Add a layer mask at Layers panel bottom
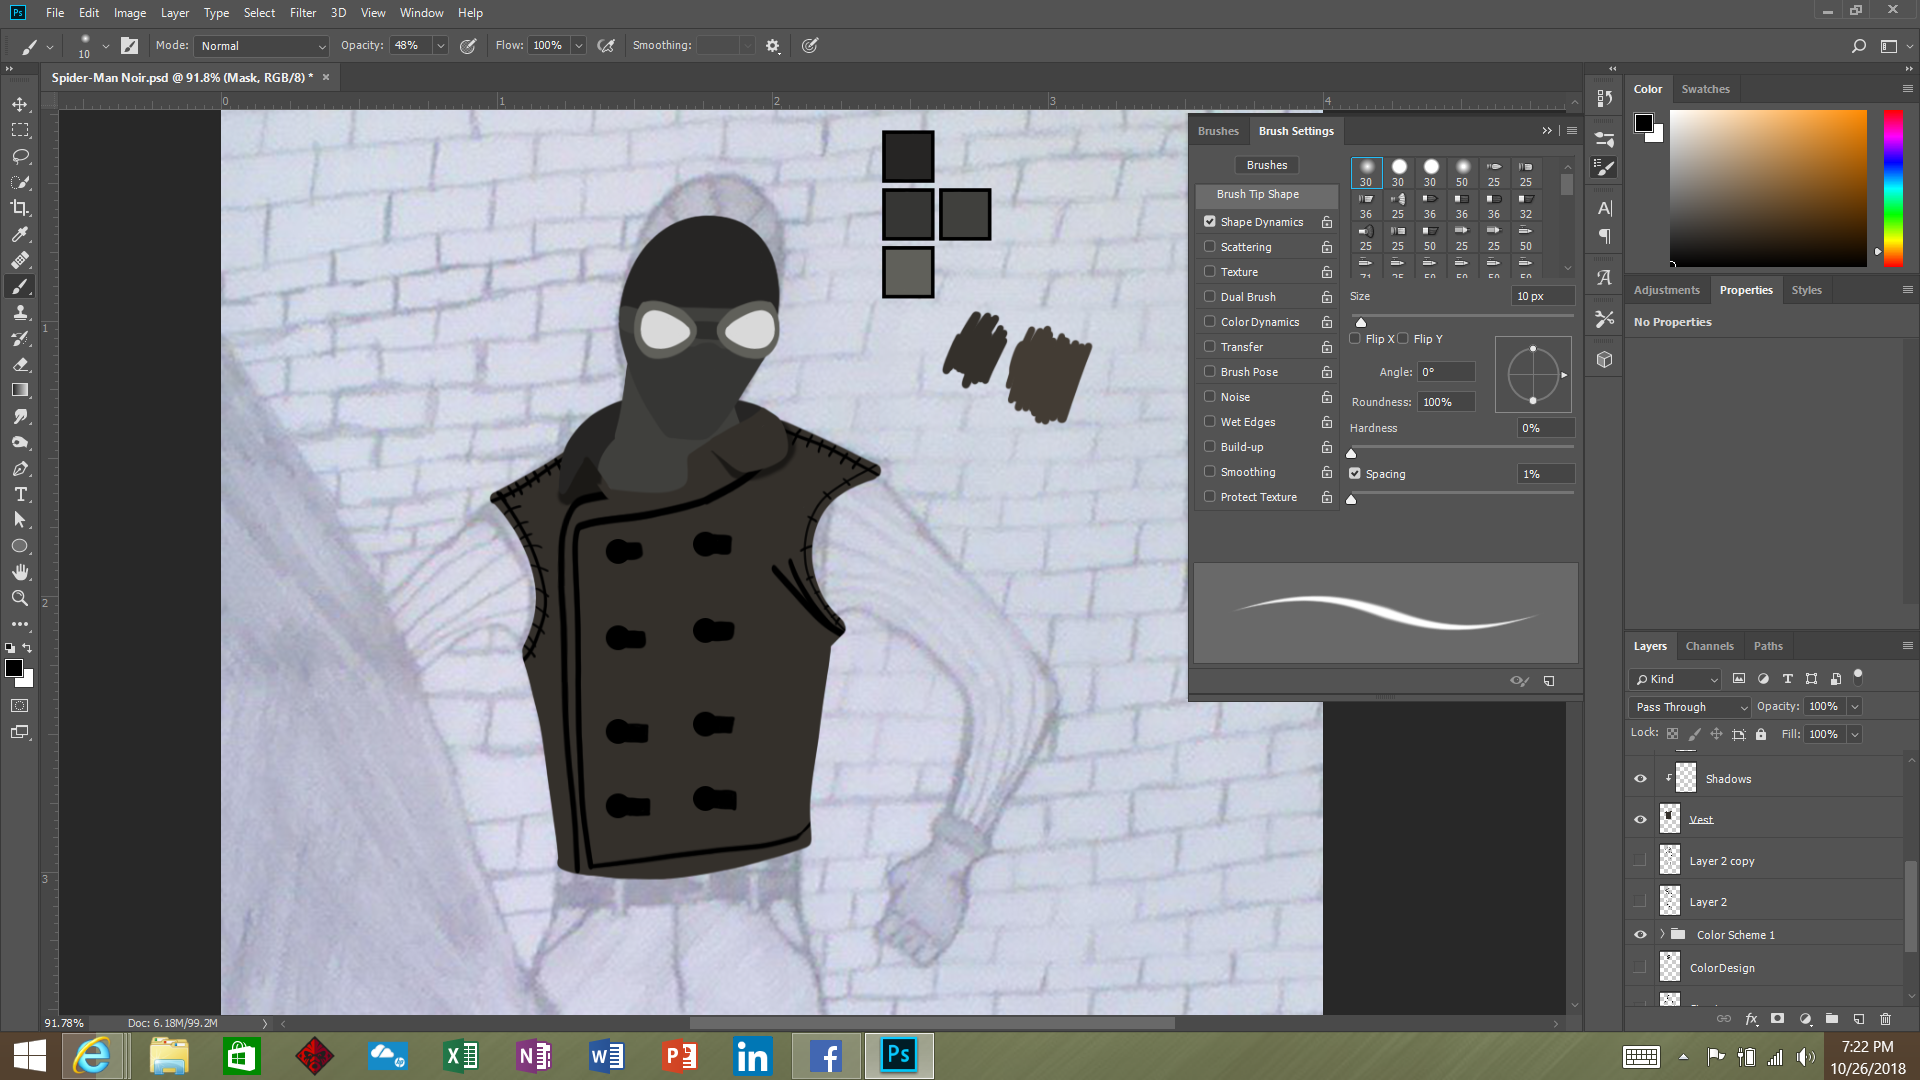Image resolution: width=1920 pixels, height=1080 pixels. pos(1777,1019)
